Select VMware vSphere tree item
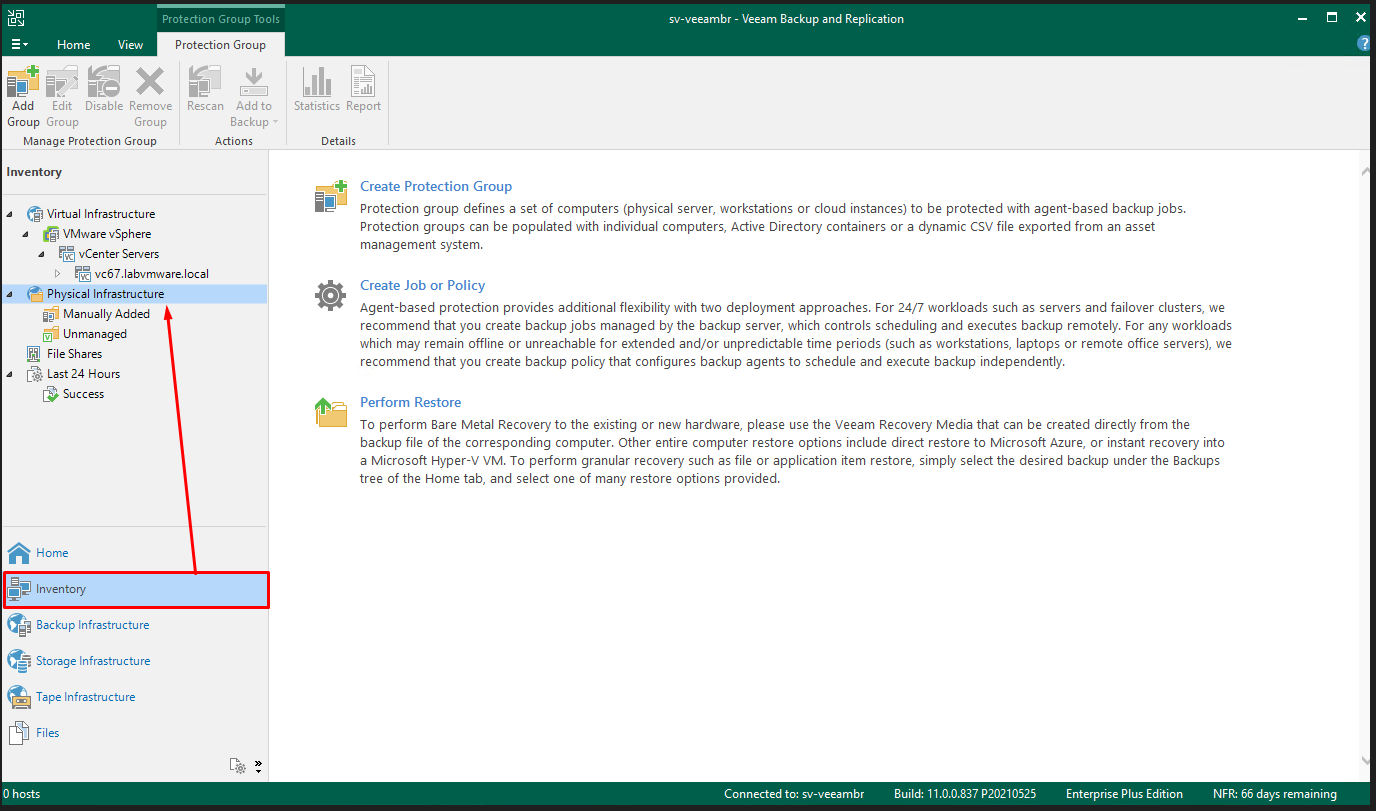Viewport: 1376px width, 811px height. pos(107,234)
